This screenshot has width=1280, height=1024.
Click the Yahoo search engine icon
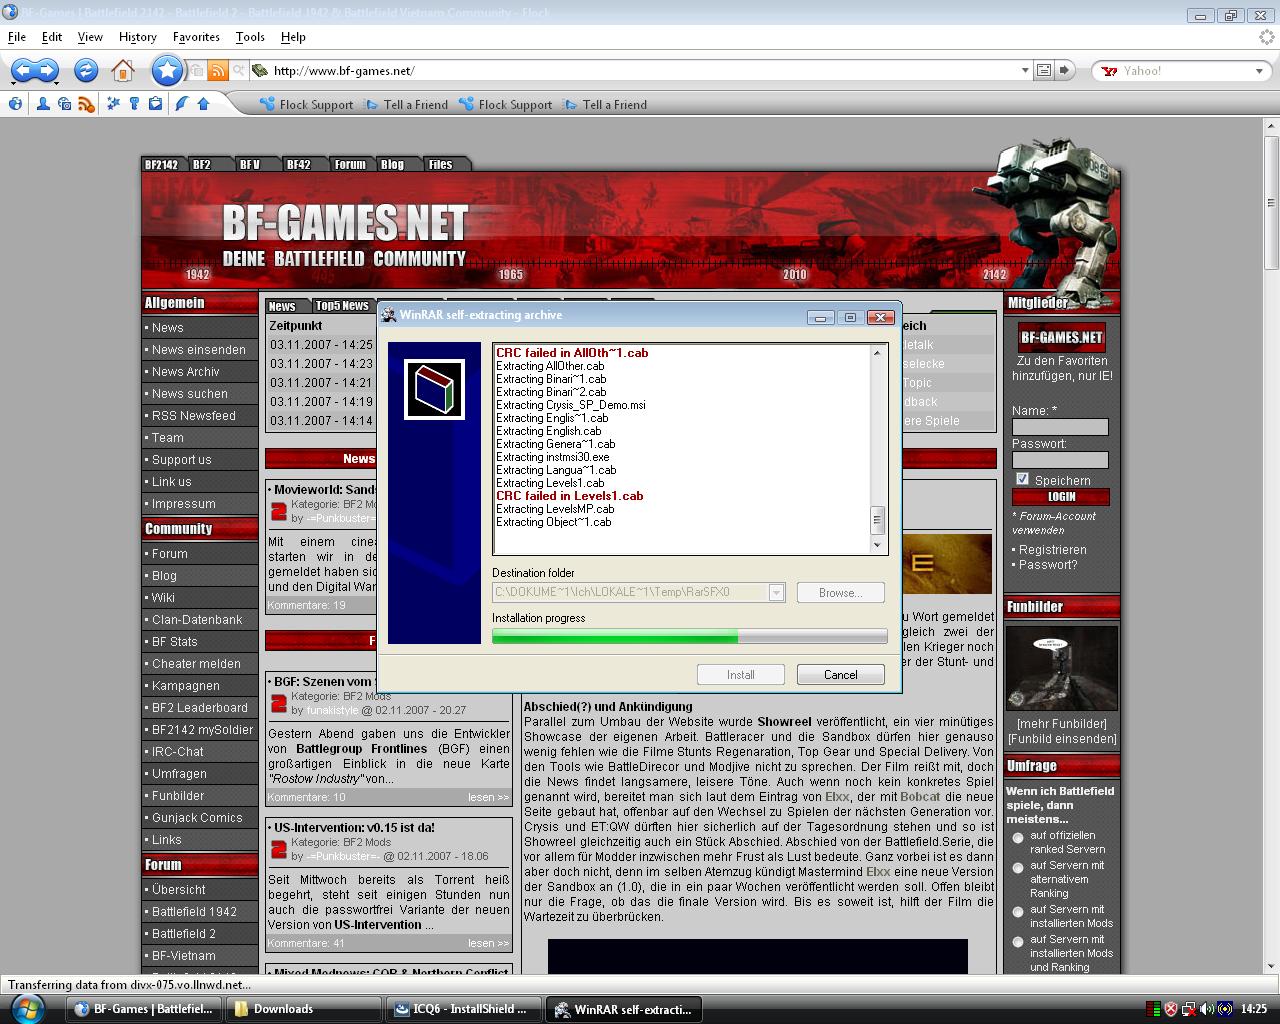[1109, 71]
